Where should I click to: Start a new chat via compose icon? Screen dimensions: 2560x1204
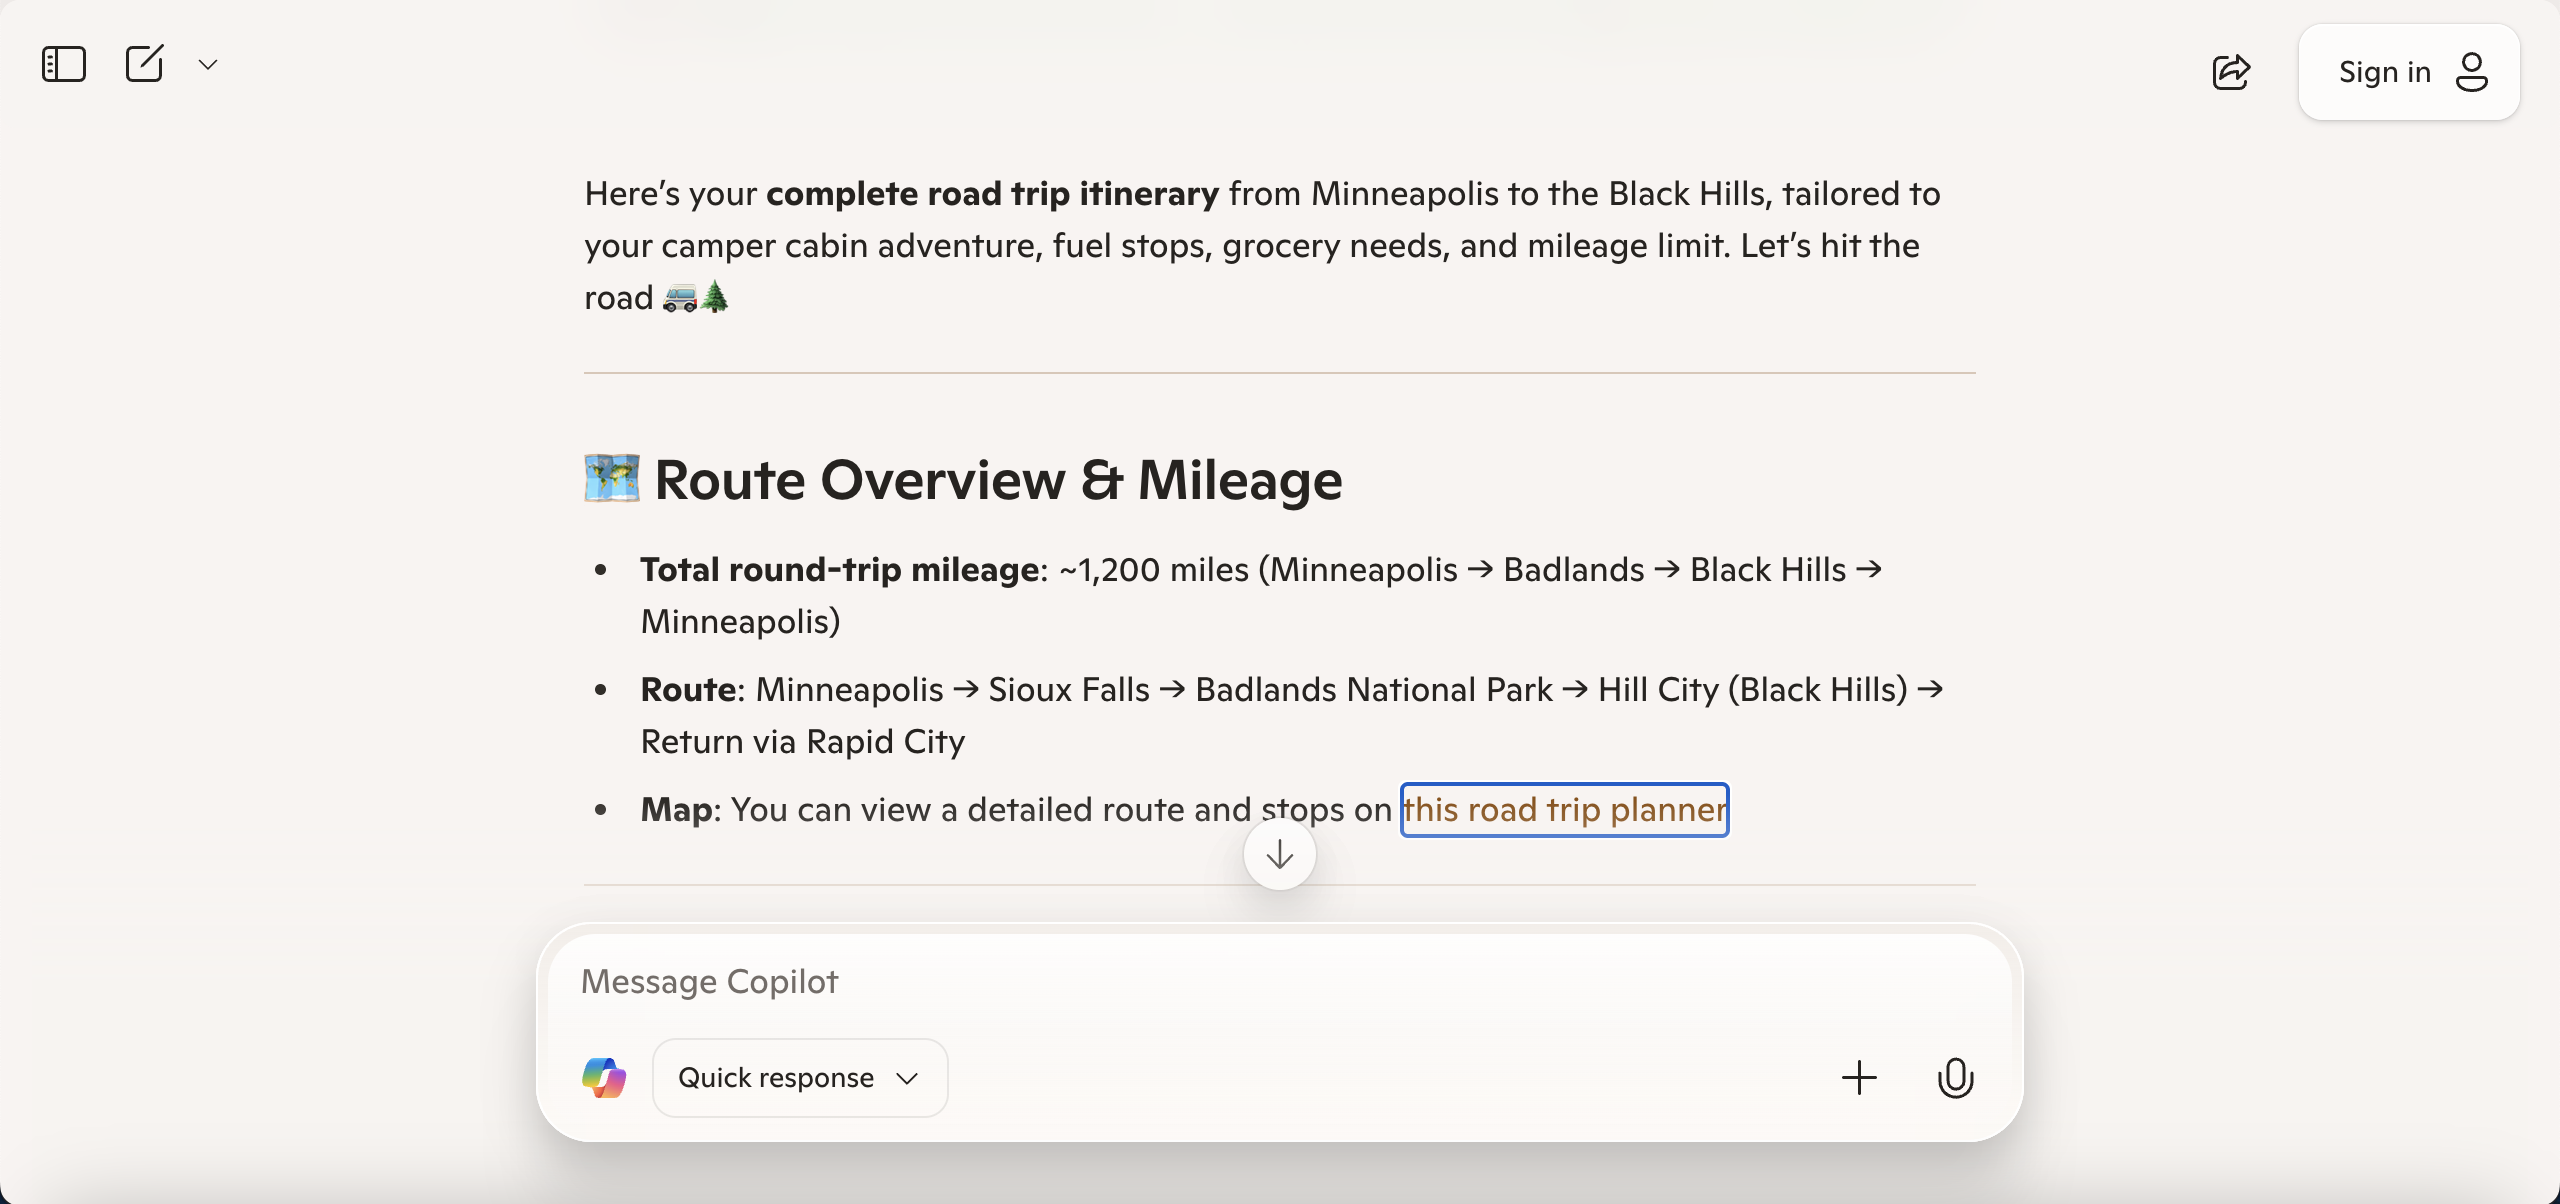[x=144, y=64]
